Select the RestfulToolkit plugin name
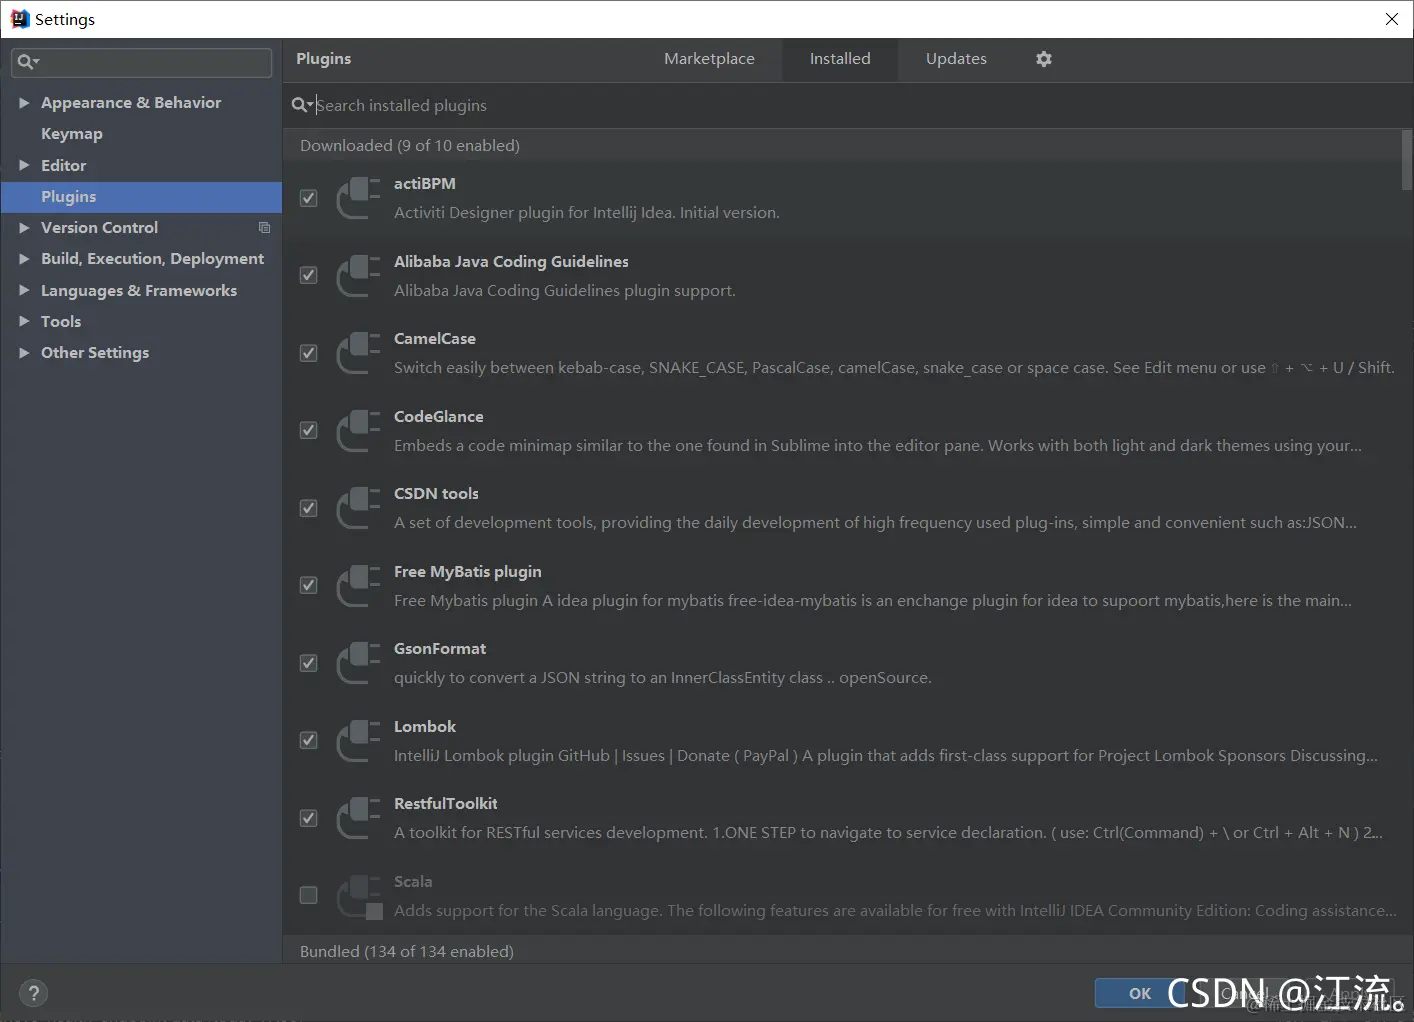The image size is (1414, 1022). (x=446, y=803)
